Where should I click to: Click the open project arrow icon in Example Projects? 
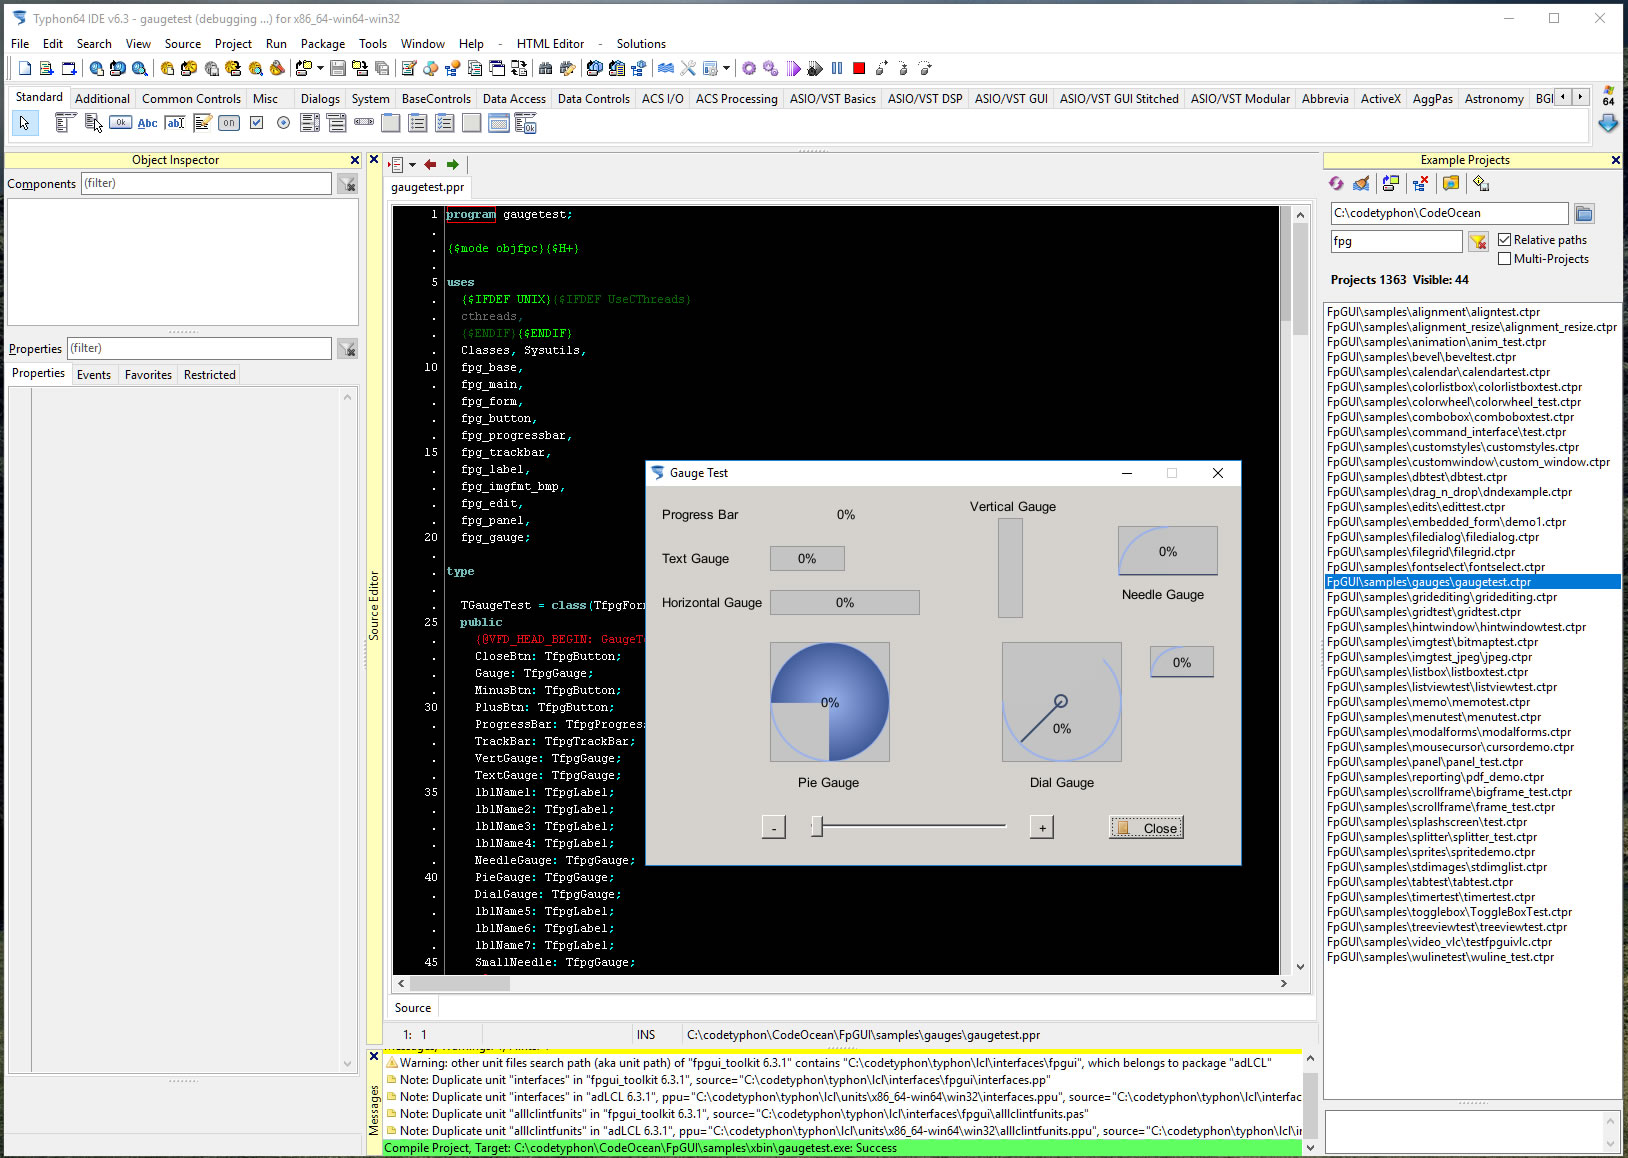point(1391,183)
